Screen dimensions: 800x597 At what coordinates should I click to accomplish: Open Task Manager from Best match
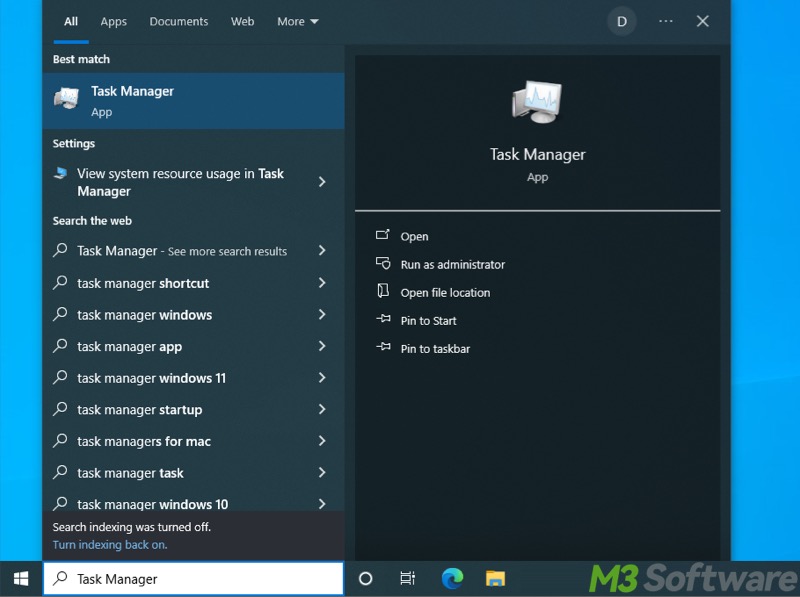point(131,100)
